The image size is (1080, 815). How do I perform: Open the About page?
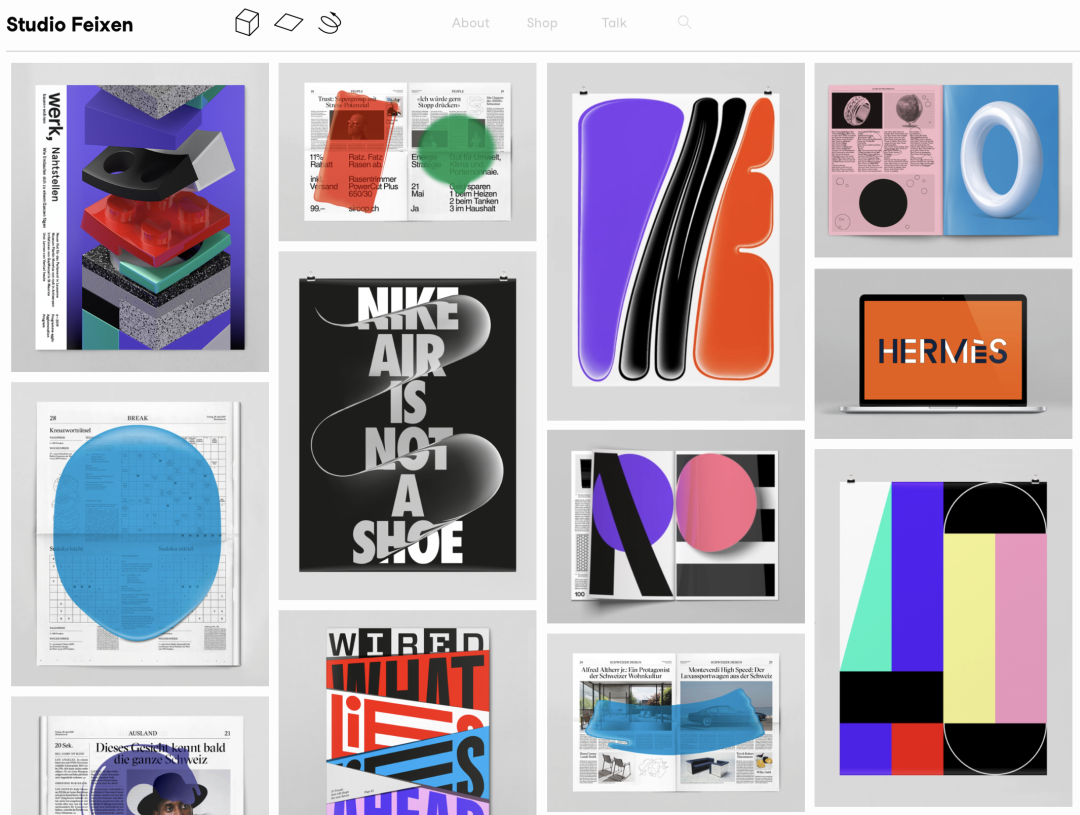[470, 23]
